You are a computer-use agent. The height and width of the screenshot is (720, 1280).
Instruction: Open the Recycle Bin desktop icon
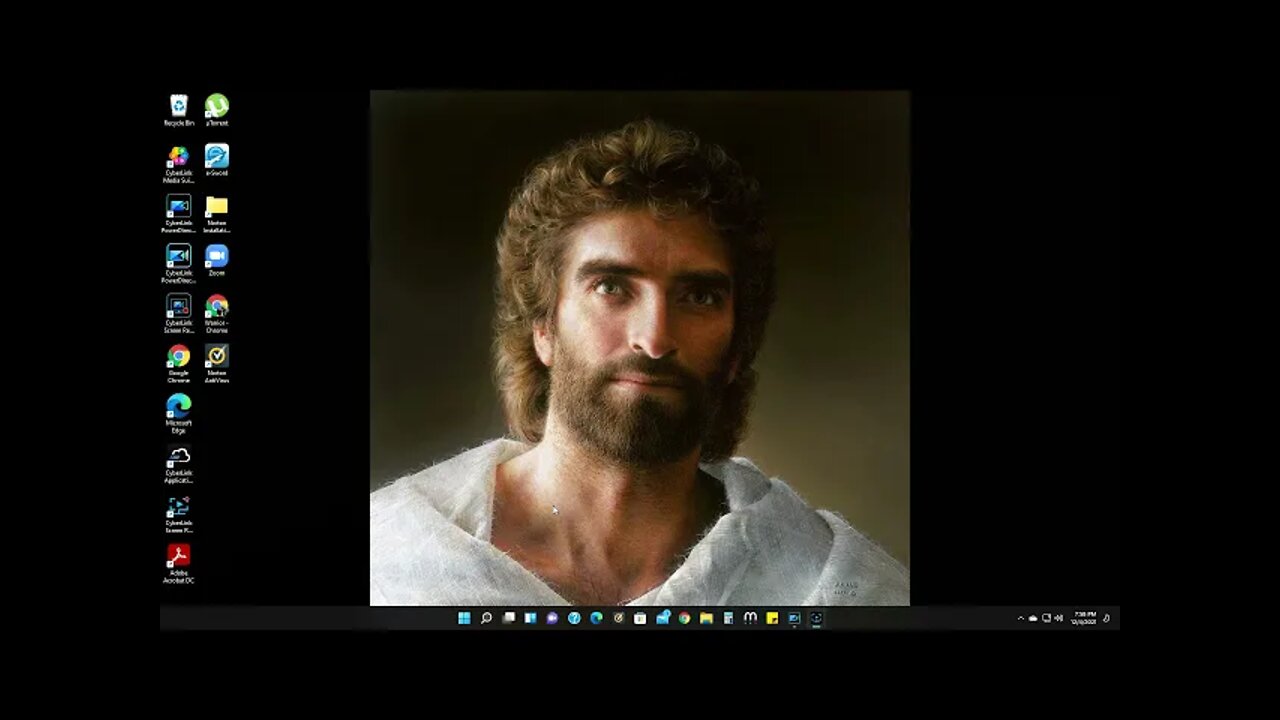(179, 110)
